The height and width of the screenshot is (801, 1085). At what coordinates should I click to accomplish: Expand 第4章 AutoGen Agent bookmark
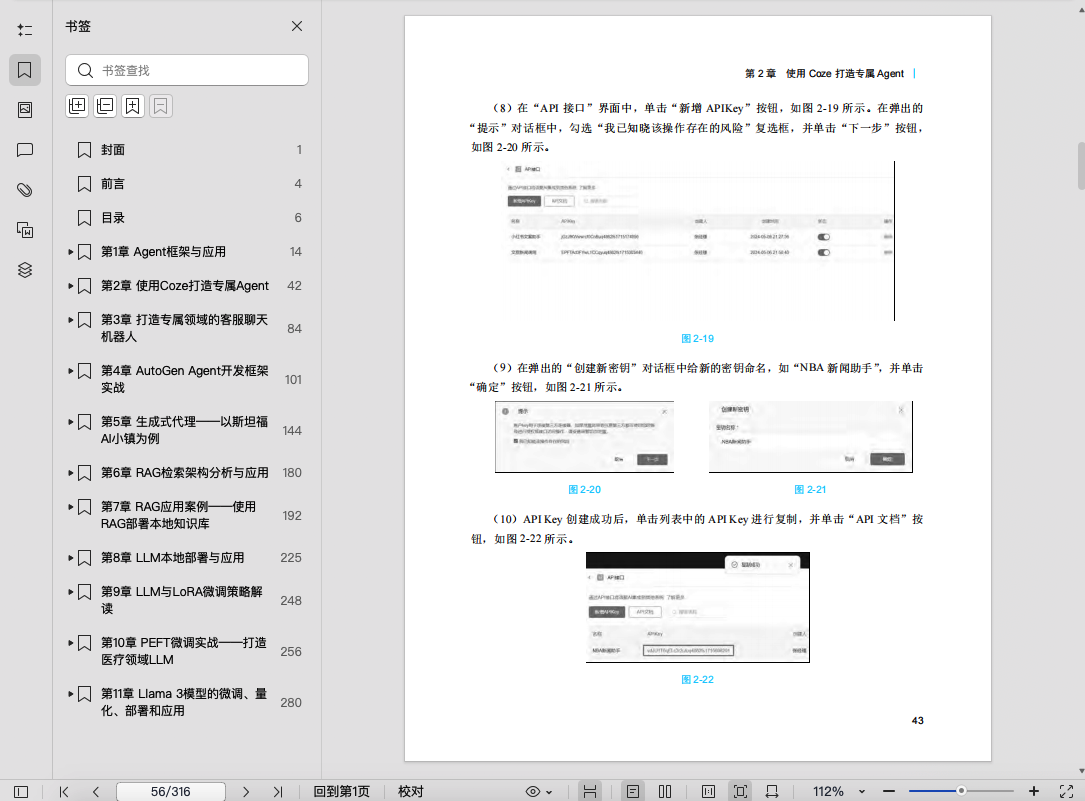point(71,371)
